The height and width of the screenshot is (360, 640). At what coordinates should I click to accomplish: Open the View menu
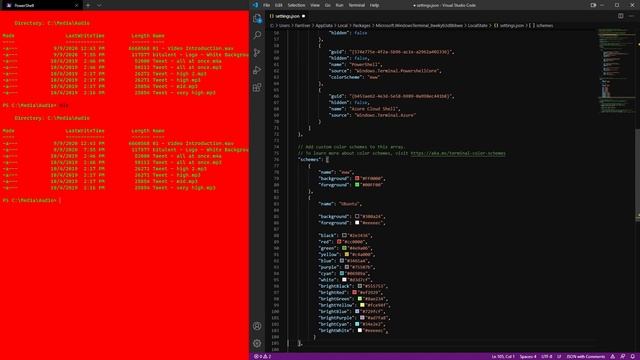click(x=315, y=5)
